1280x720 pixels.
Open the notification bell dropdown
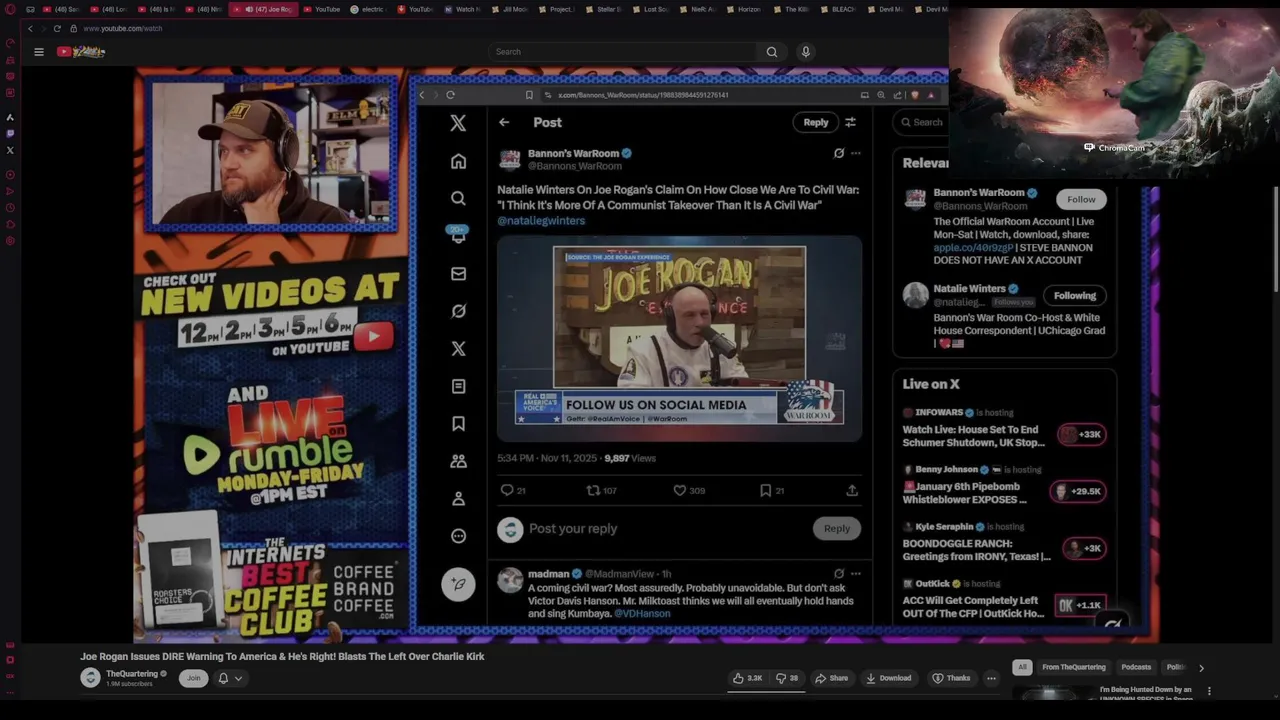point(229,678)
